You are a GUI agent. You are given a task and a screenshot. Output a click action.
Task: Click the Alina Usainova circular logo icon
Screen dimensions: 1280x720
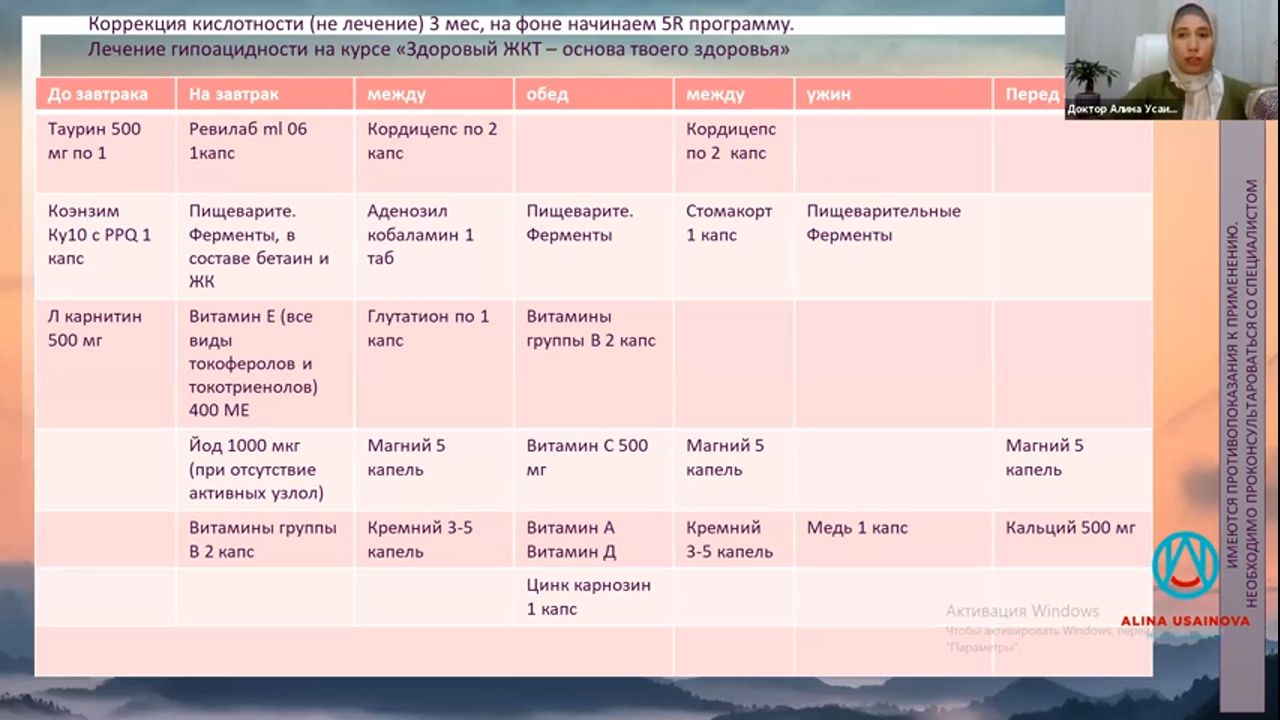pyautogui.click(x=1185, y=566)
